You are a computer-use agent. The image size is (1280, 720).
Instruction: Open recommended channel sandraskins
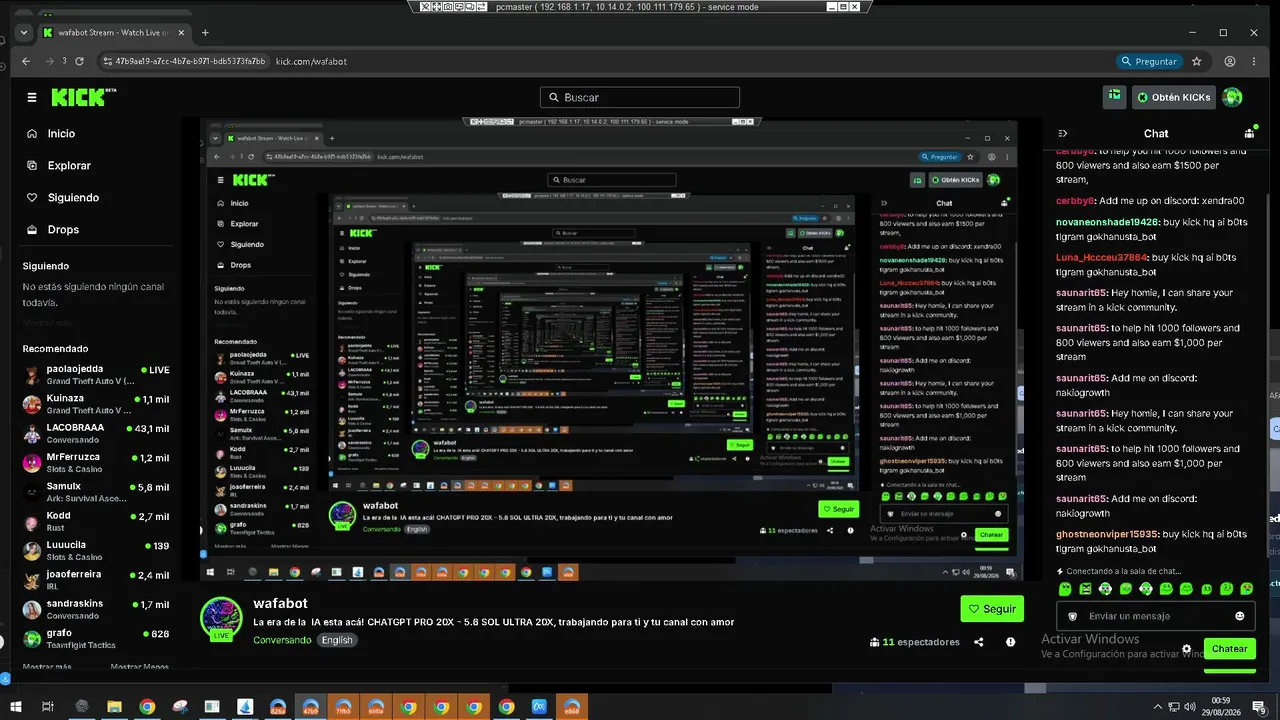click(x=96, y=609)
